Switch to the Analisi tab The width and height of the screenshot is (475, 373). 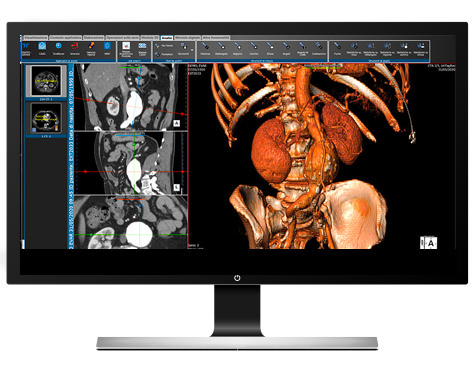[167, 38]
